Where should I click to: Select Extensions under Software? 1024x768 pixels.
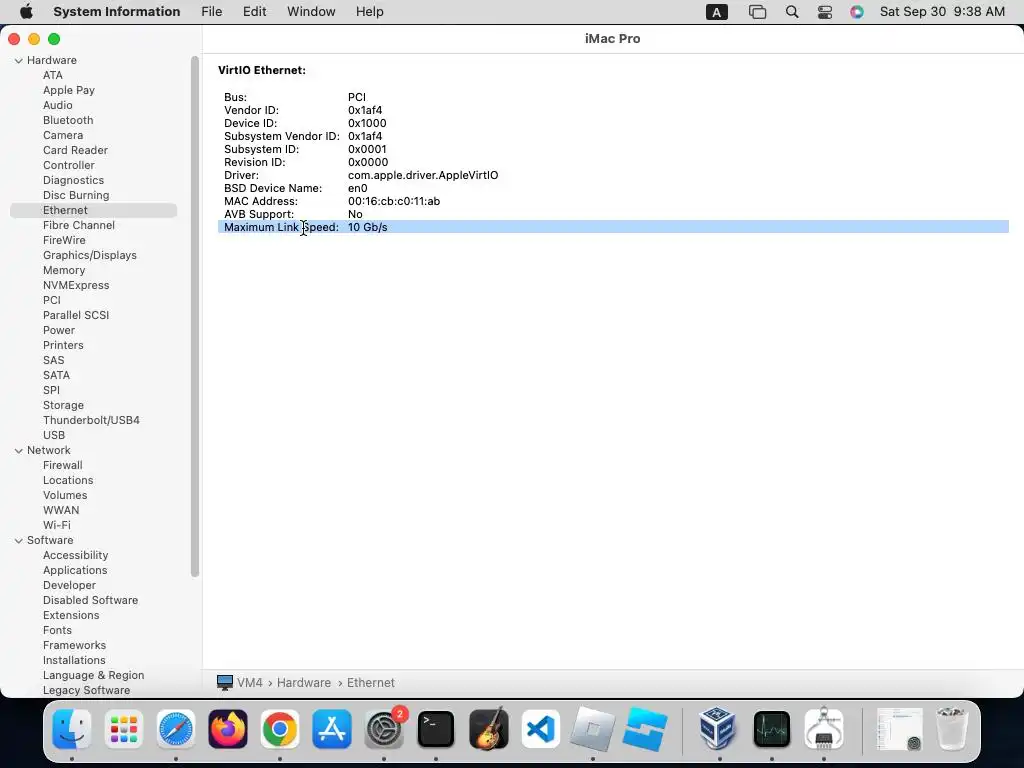(x=71, y=615)
